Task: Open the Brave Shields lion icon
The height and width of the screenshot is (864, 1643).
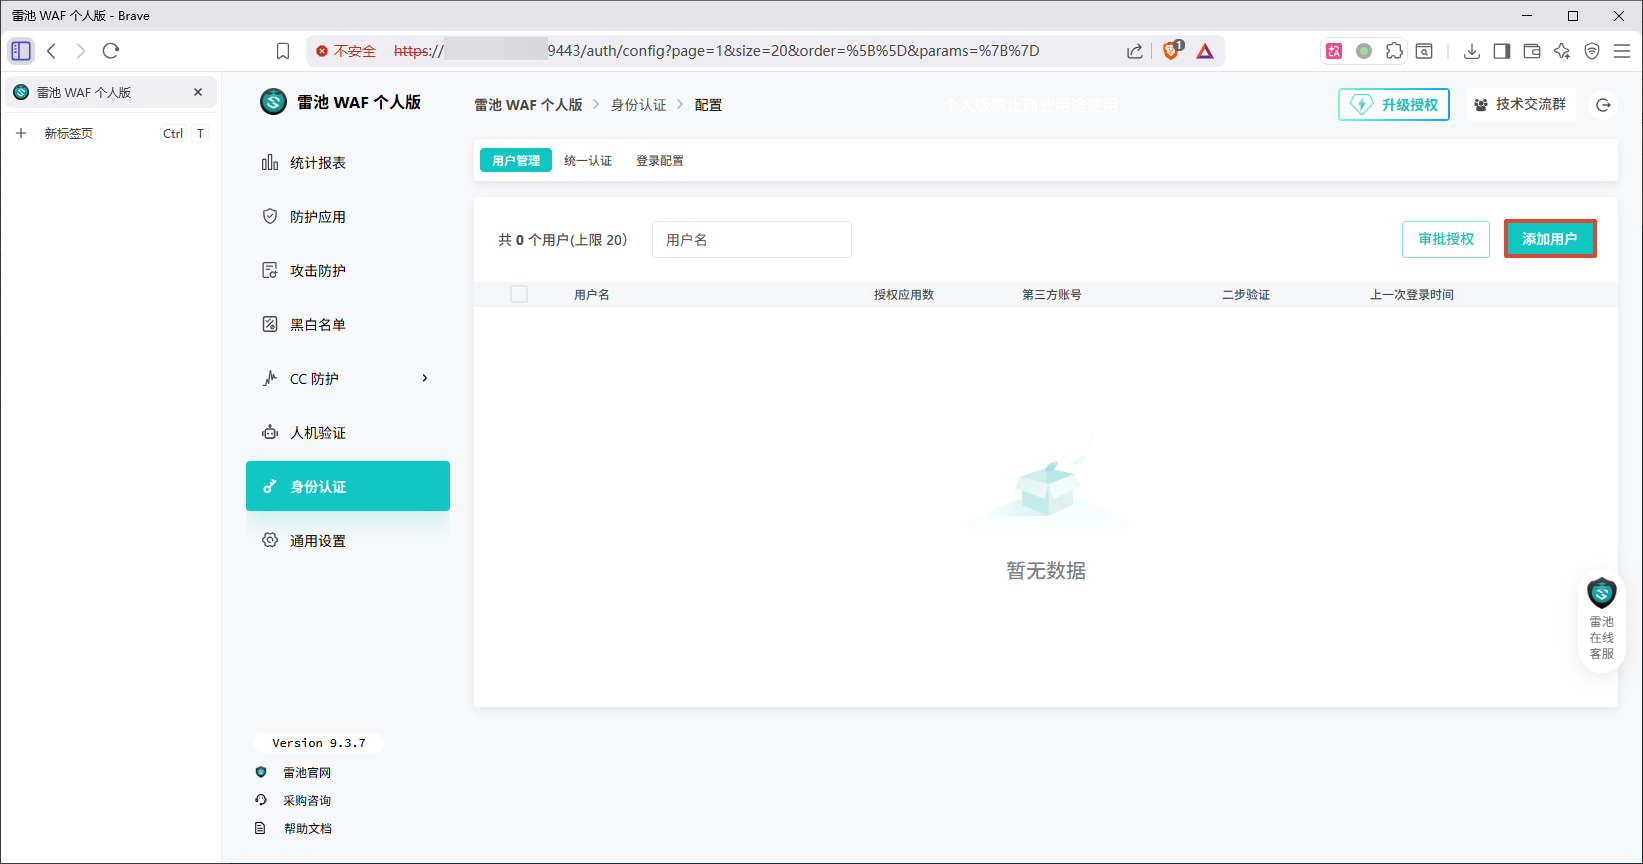Action: 1172,51
